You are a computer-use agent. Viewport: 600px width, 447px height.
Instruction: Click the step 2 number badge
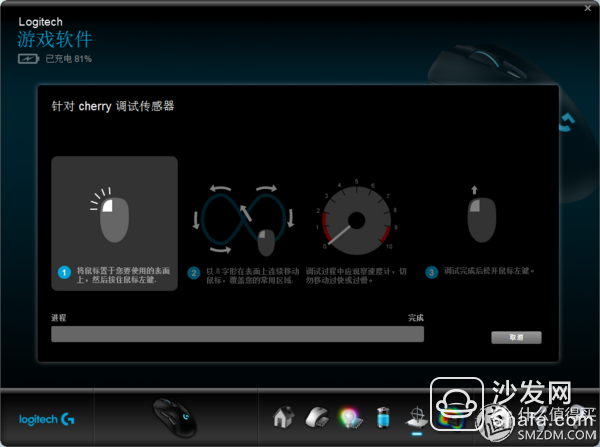[x=194, y=273]
